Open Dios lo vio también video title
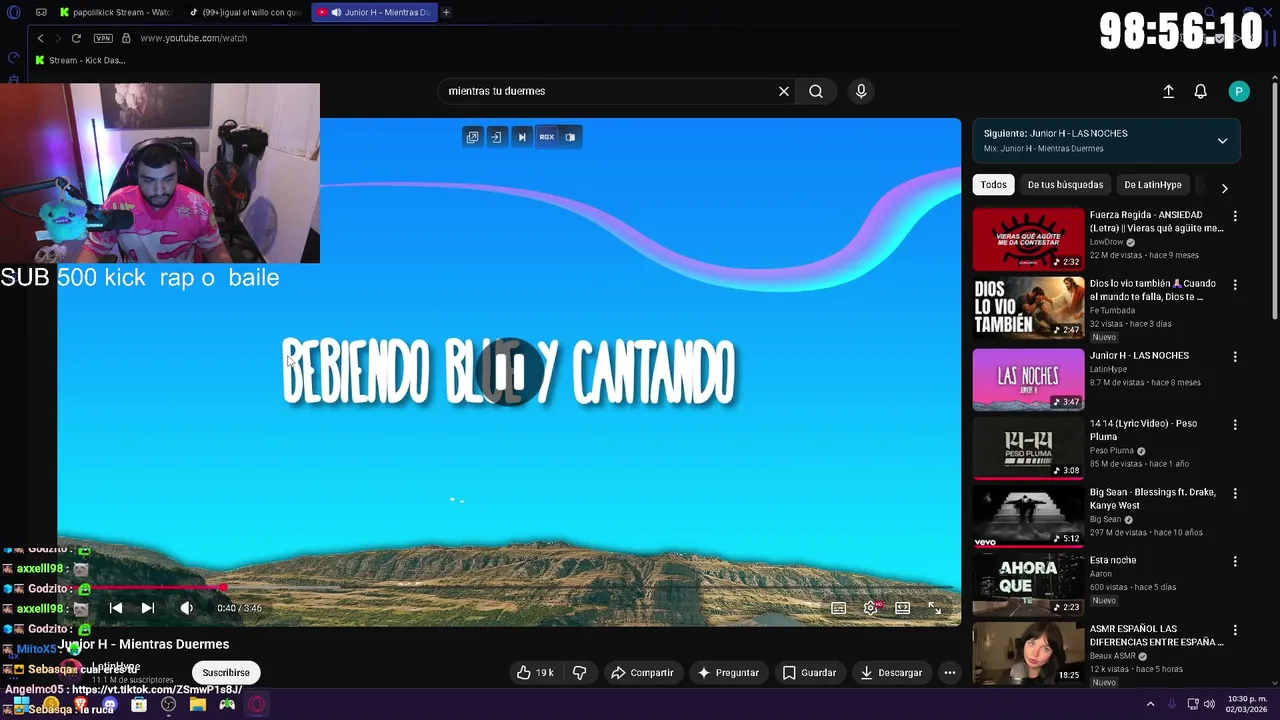Image resolution: width=1280 pixels, height=720 pixels. pos(1153,290)
